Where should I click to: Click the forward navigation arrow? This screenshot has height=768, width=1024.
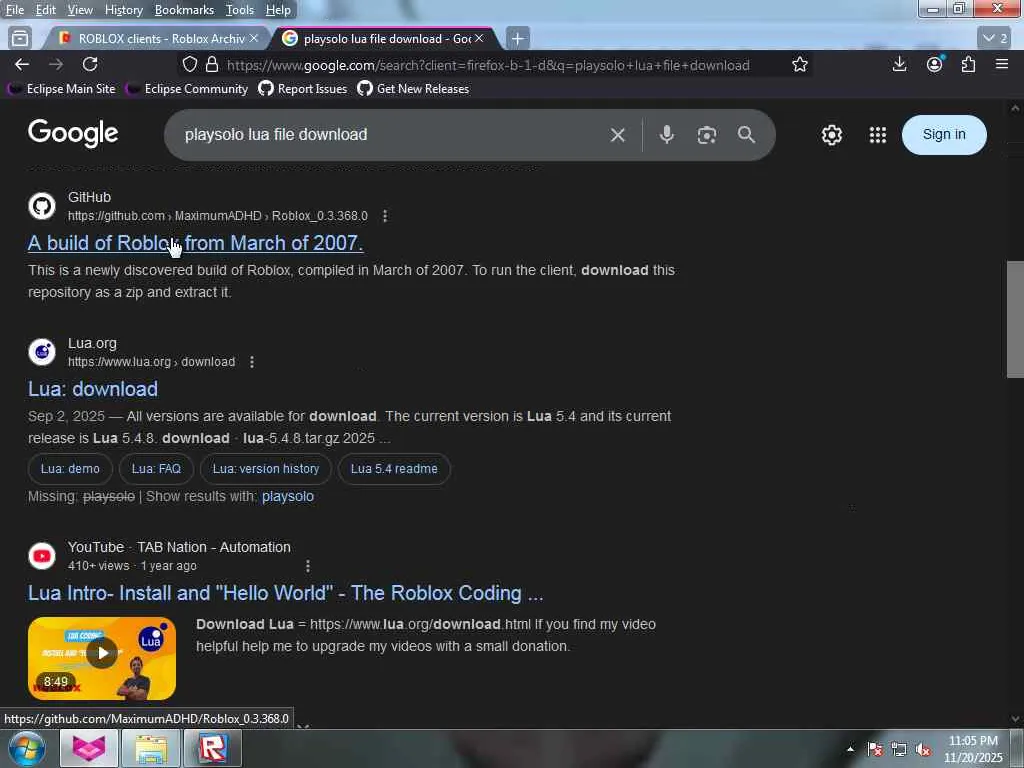click(56, 64)
